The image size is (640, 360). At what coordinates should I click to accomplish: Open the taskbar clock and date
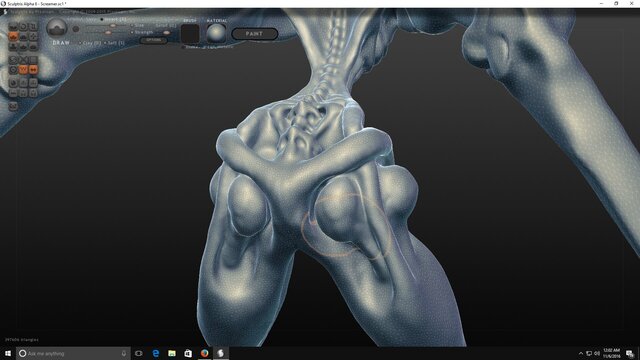(611, 353)
